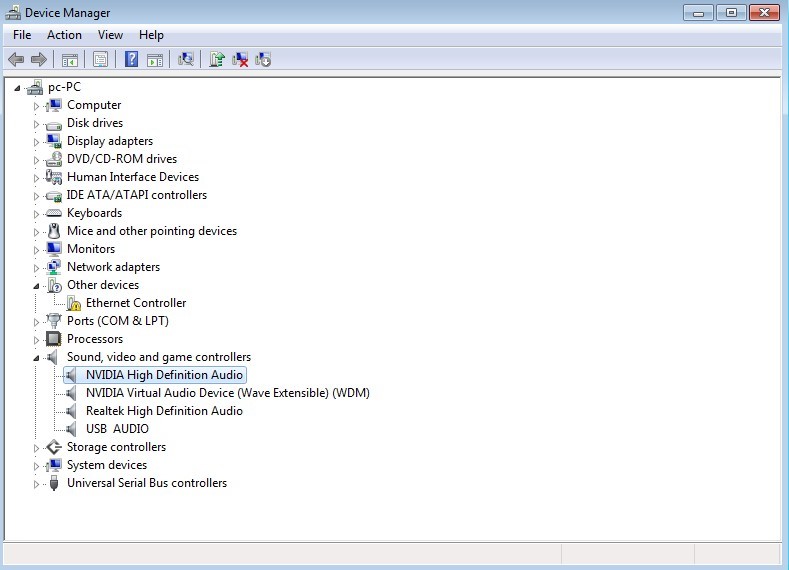
Task: Select the DVD/CD-ROM drives label
Action: coord(122,159)
